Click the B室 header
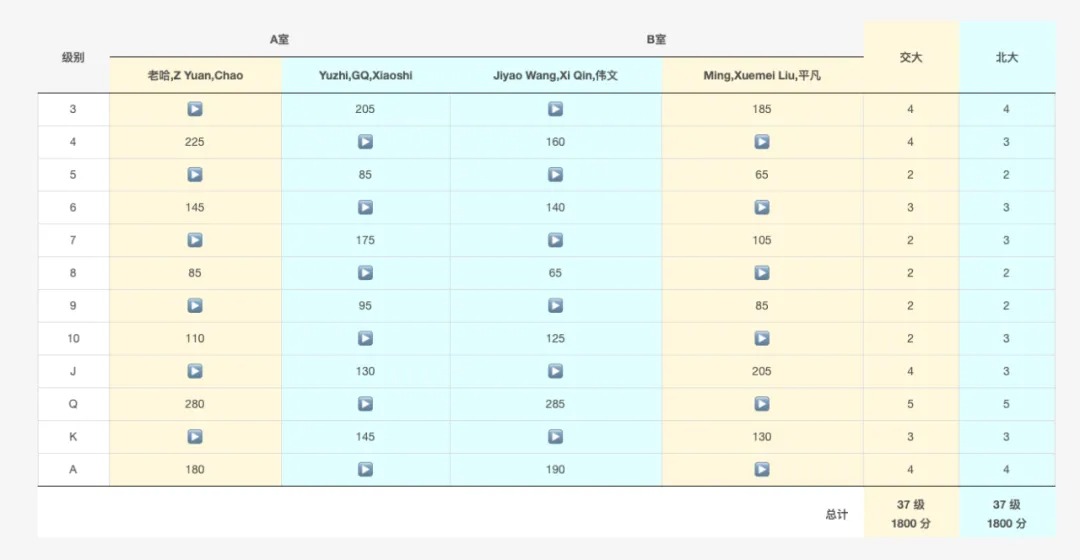Image resolution: width=1080 pixels, height=560 pixels. (656, 40)
